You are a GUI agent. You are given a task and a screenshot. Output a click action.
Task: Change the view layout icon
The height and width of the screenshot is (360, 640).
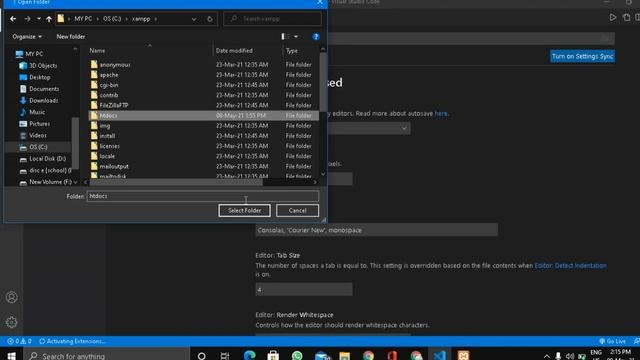(284, 36)
